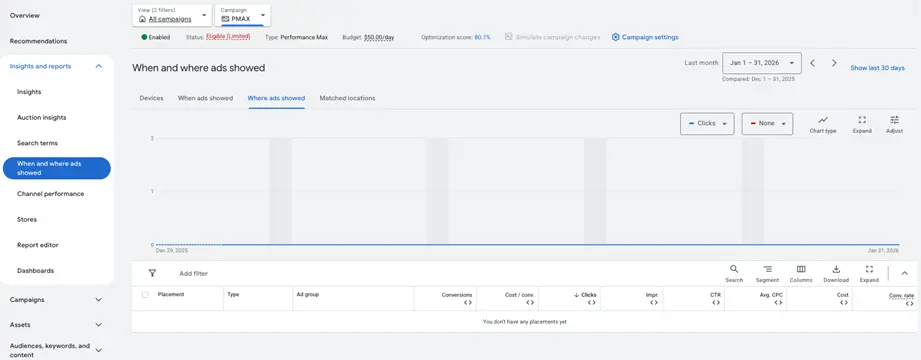Open Overview in the sidebar
Image resolution: width=921 pixels, height=360 pixels.
pos(24,15)
